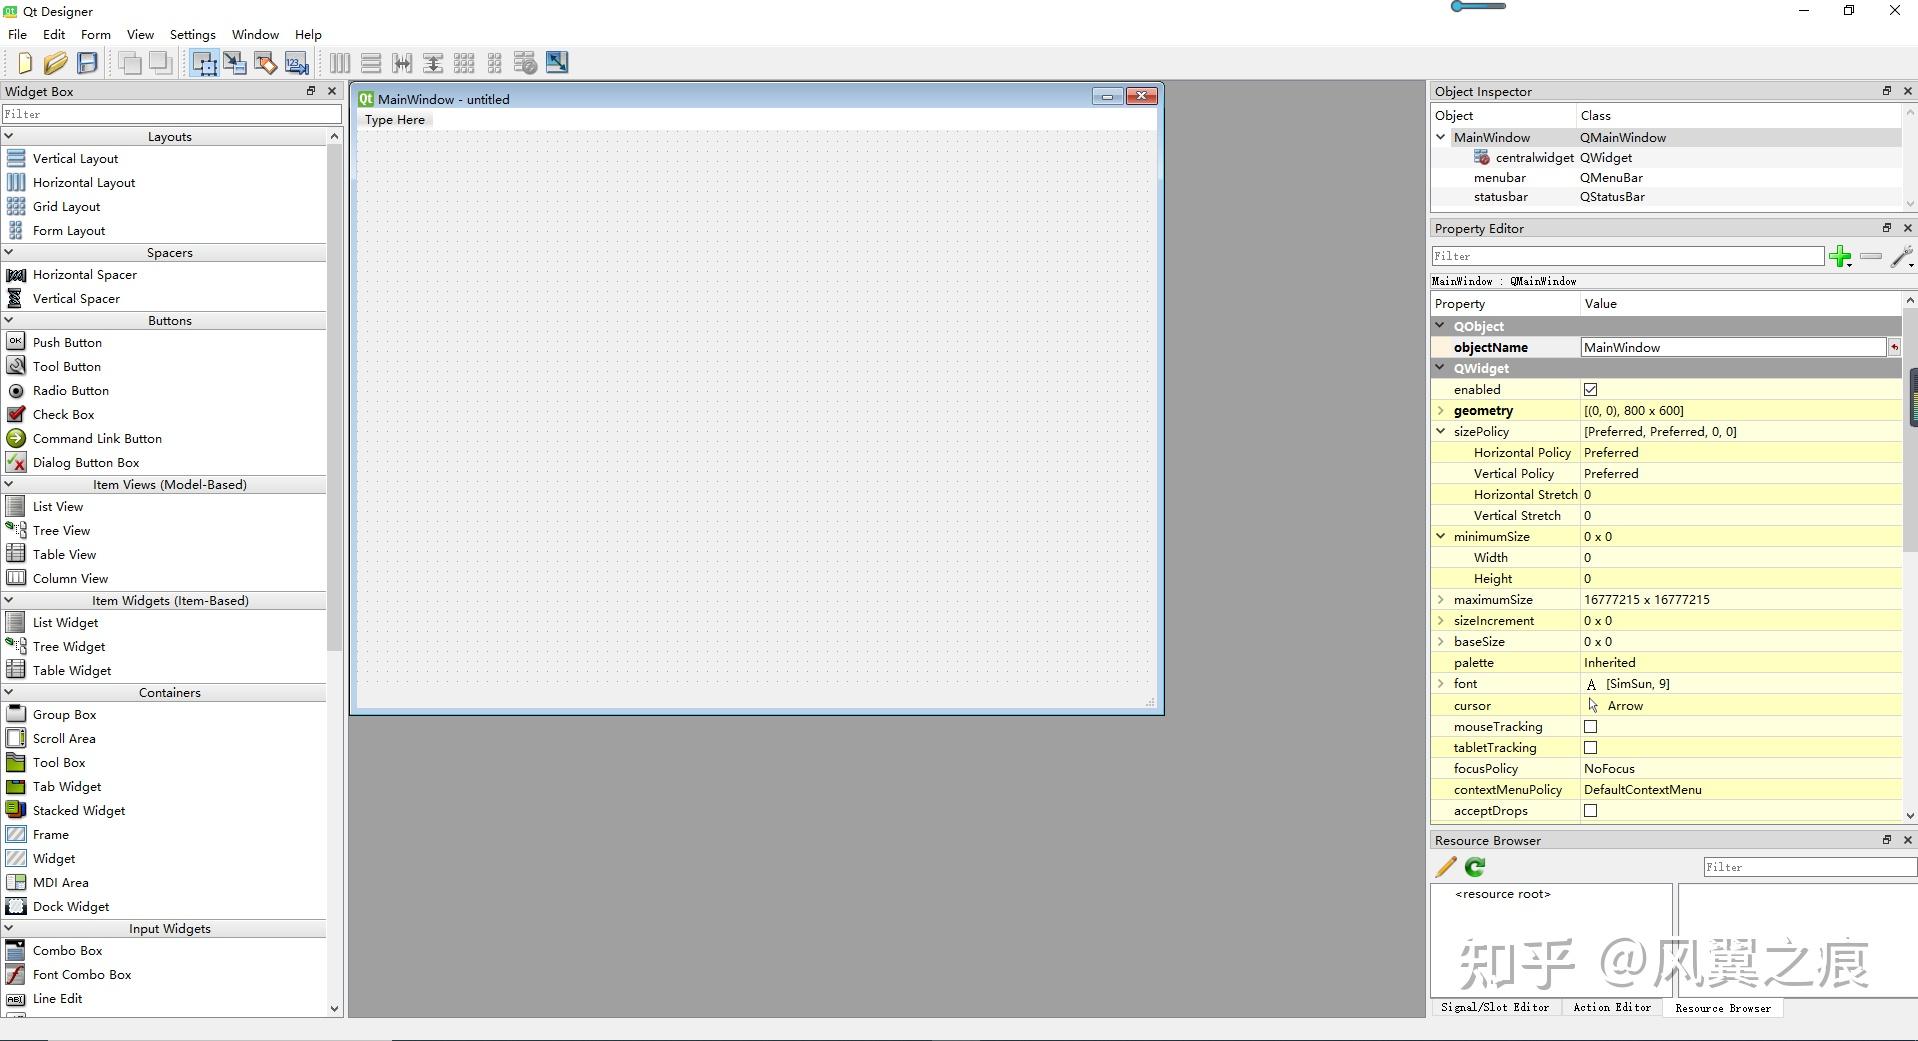
Task: Create a new form via toolbar icon
Action: click(25, 63)
